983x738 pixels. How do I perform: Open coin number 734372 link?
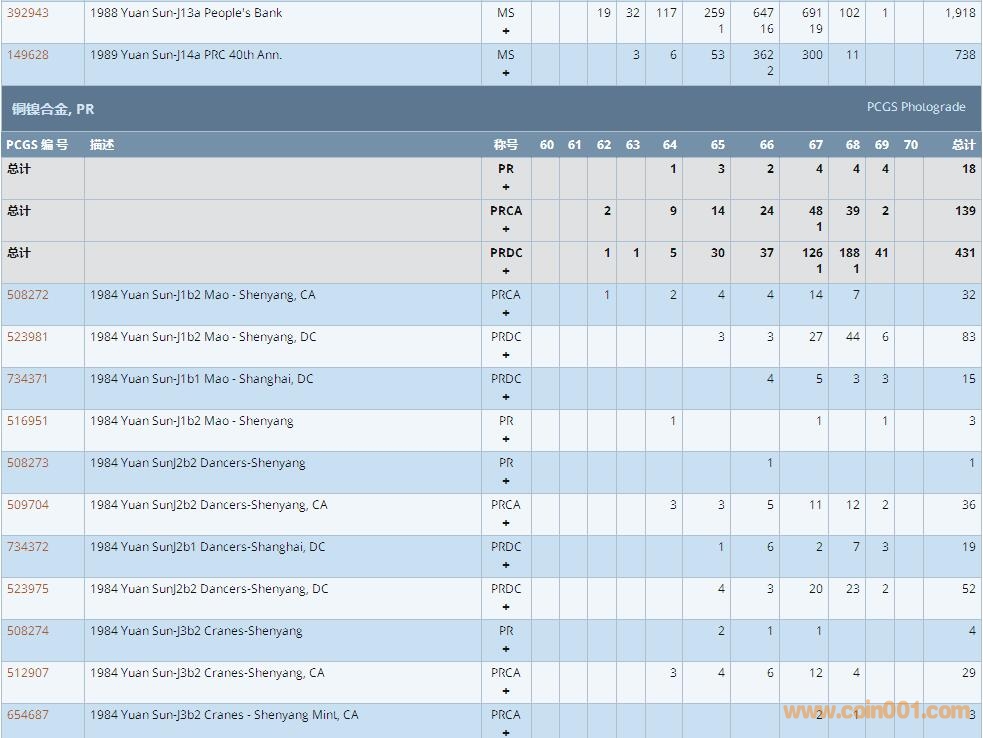(x=28, y=547)
